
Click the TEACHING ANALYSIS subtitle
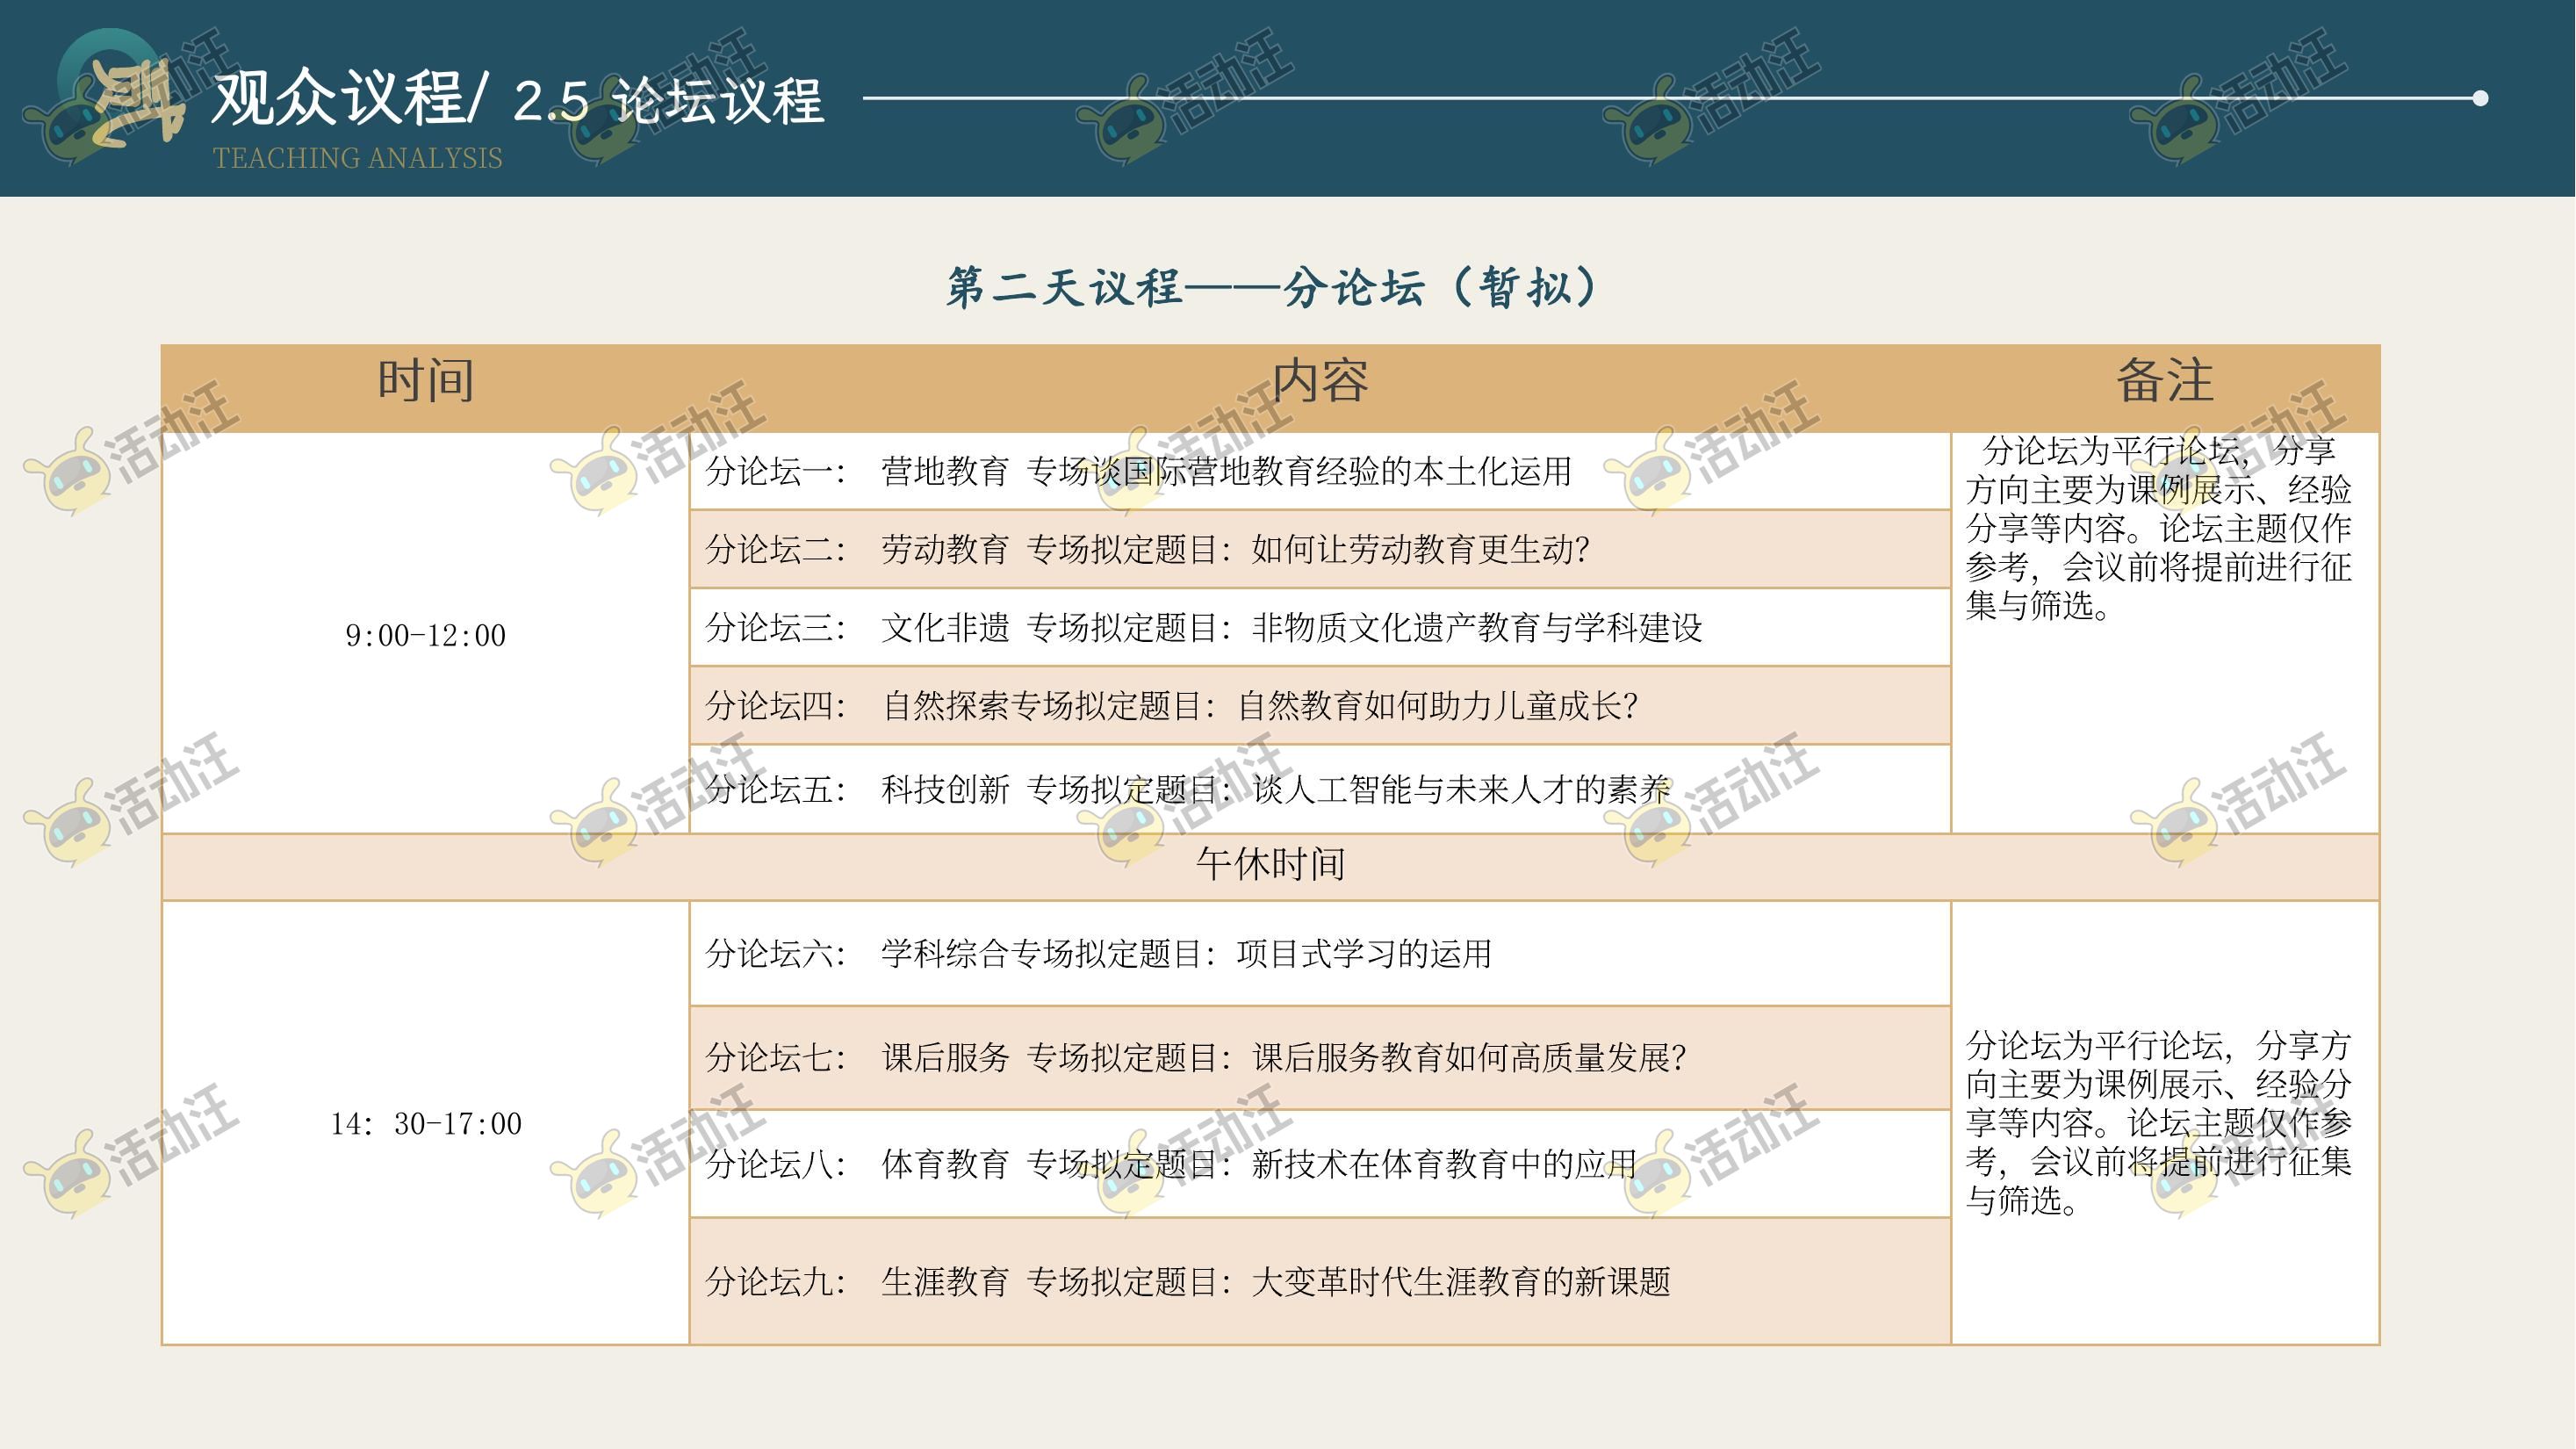[357, 158]
